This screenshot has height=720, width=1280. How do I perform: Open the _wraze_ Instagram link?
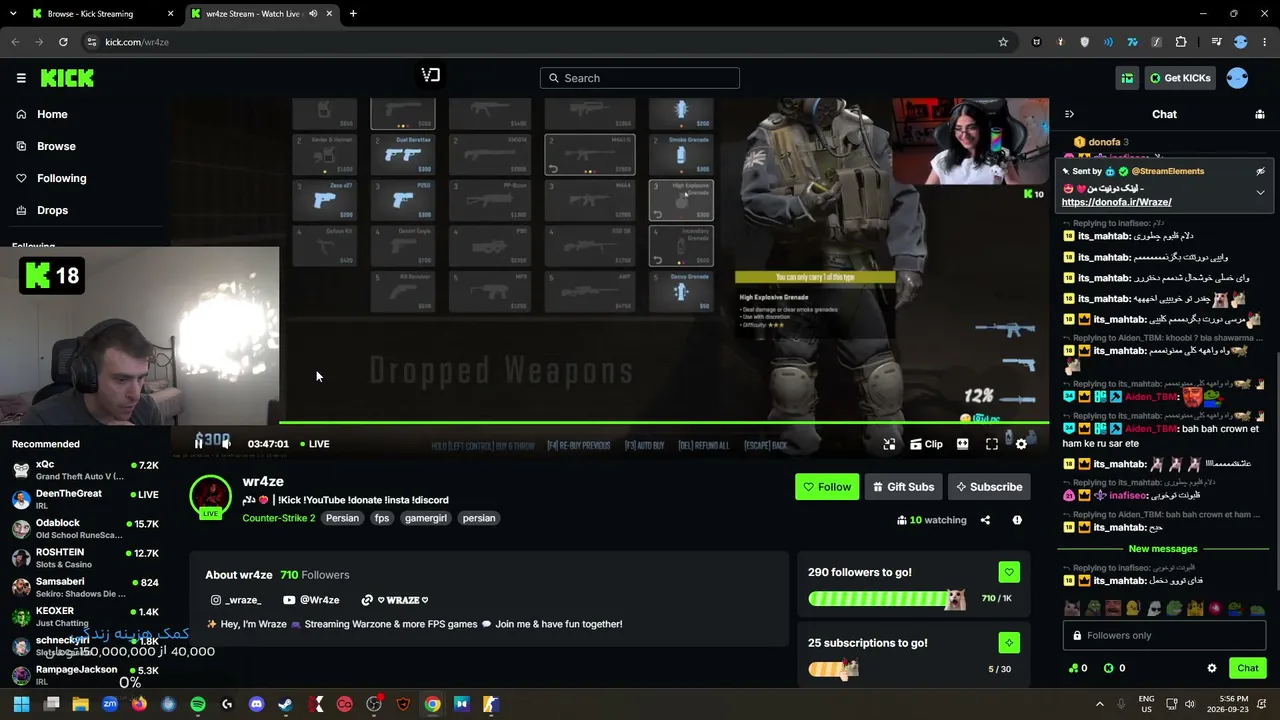click(x=236, y=600)
